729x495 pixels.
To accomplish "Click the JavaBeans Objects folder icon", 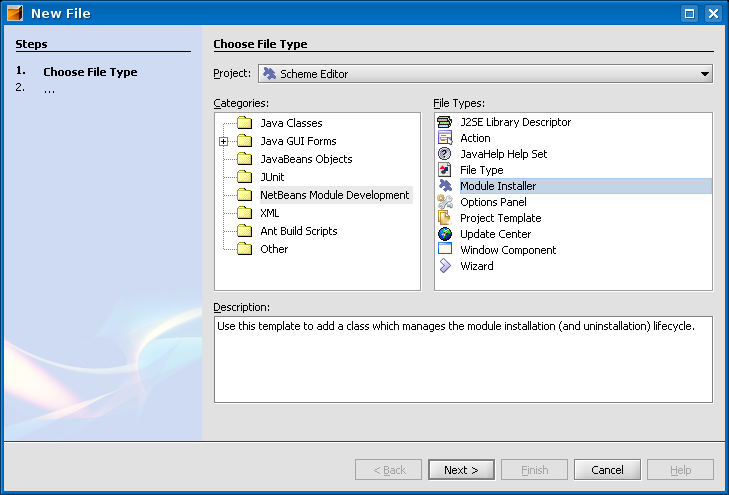I will (245, 159).
